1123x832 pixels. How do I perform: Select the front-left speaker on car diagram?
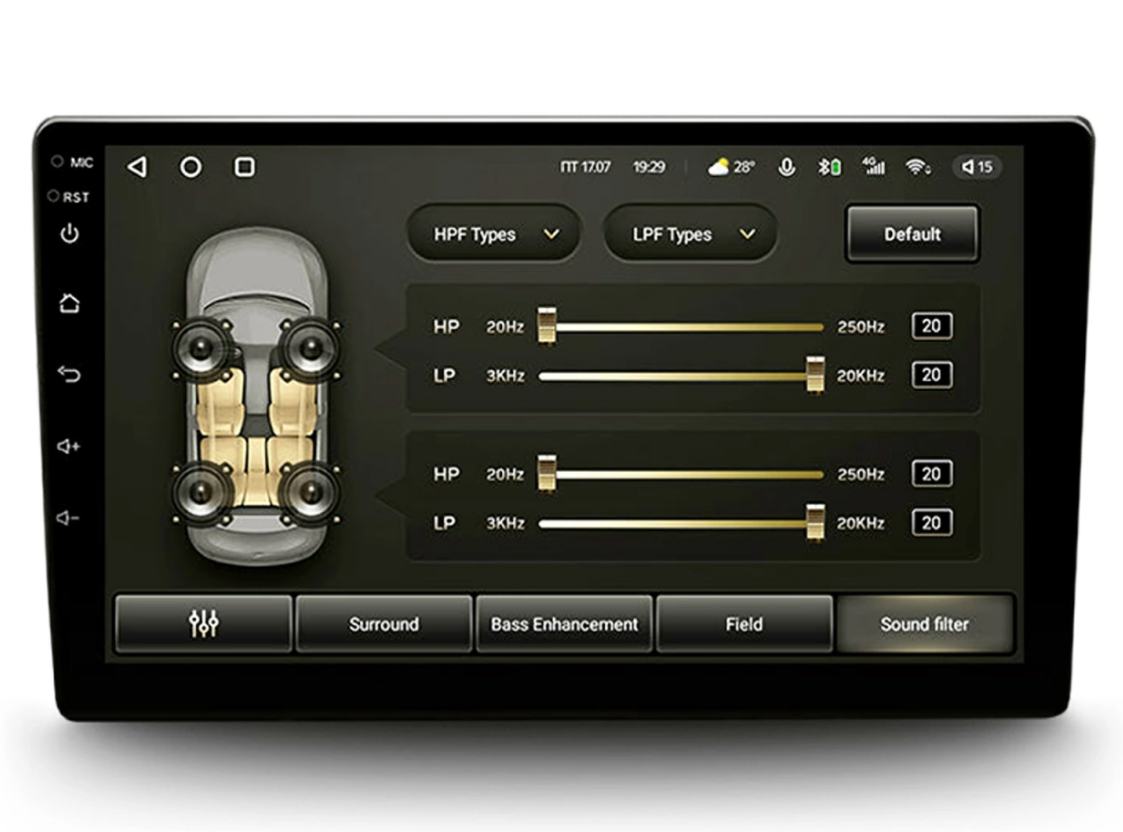pos(201,349)
